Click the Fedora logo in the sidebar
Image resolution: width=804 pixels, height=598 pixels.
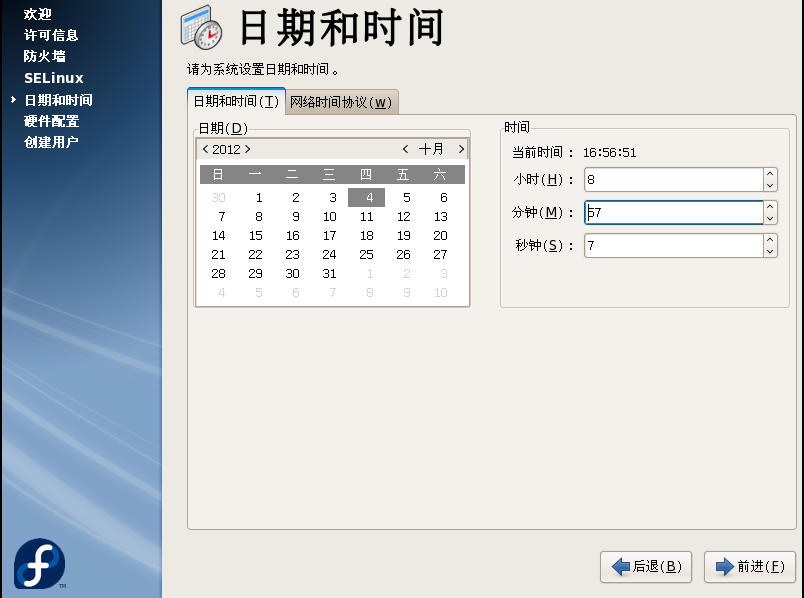(x=38, y=565)
